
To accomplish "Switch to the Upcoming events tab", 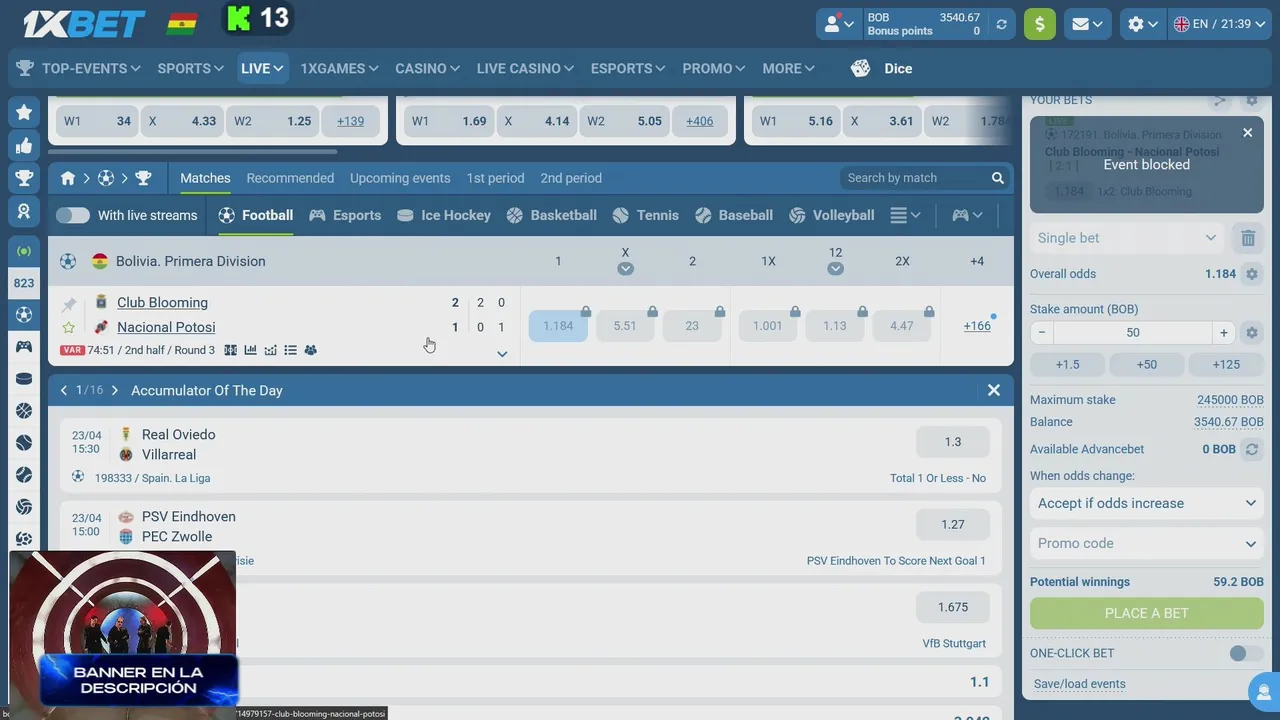I will click(x=400, y=178).
